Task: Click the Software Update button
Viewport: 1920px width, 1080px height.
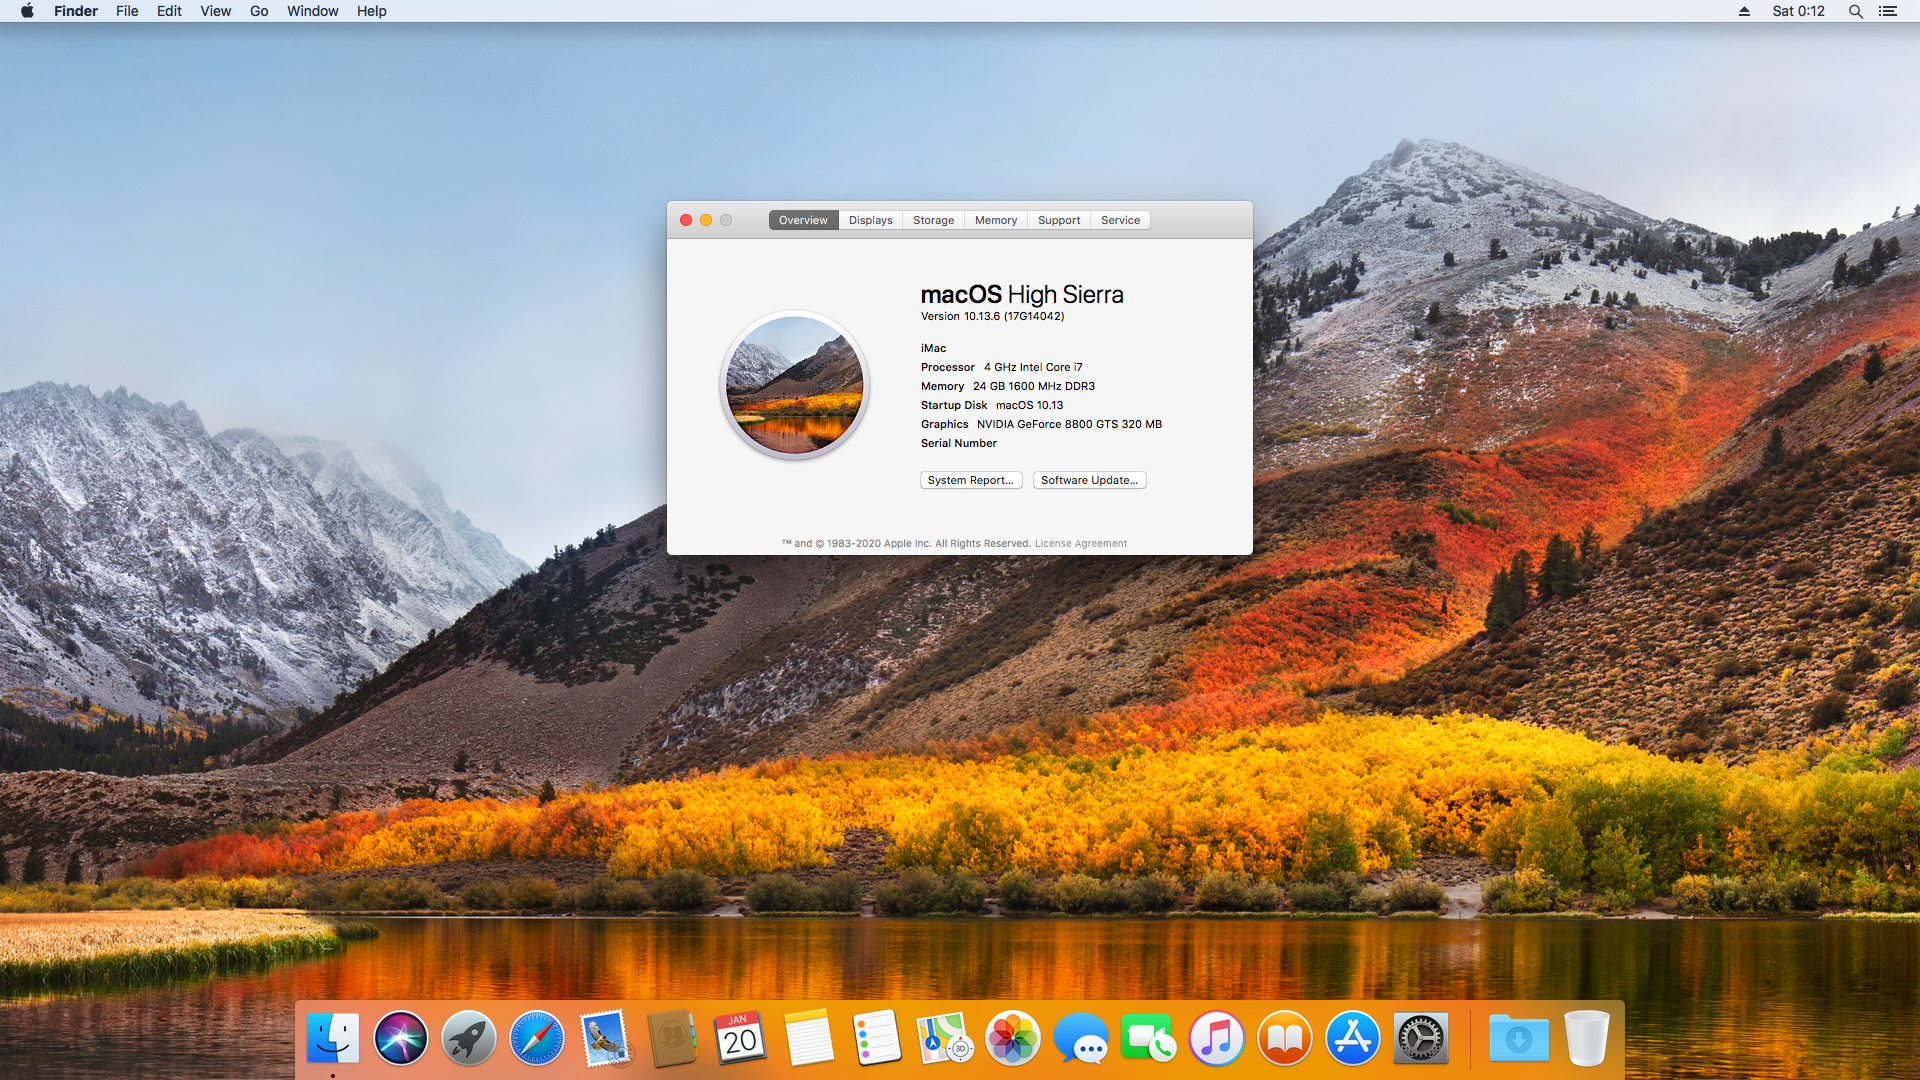Action: click(x=1089, y=480)
